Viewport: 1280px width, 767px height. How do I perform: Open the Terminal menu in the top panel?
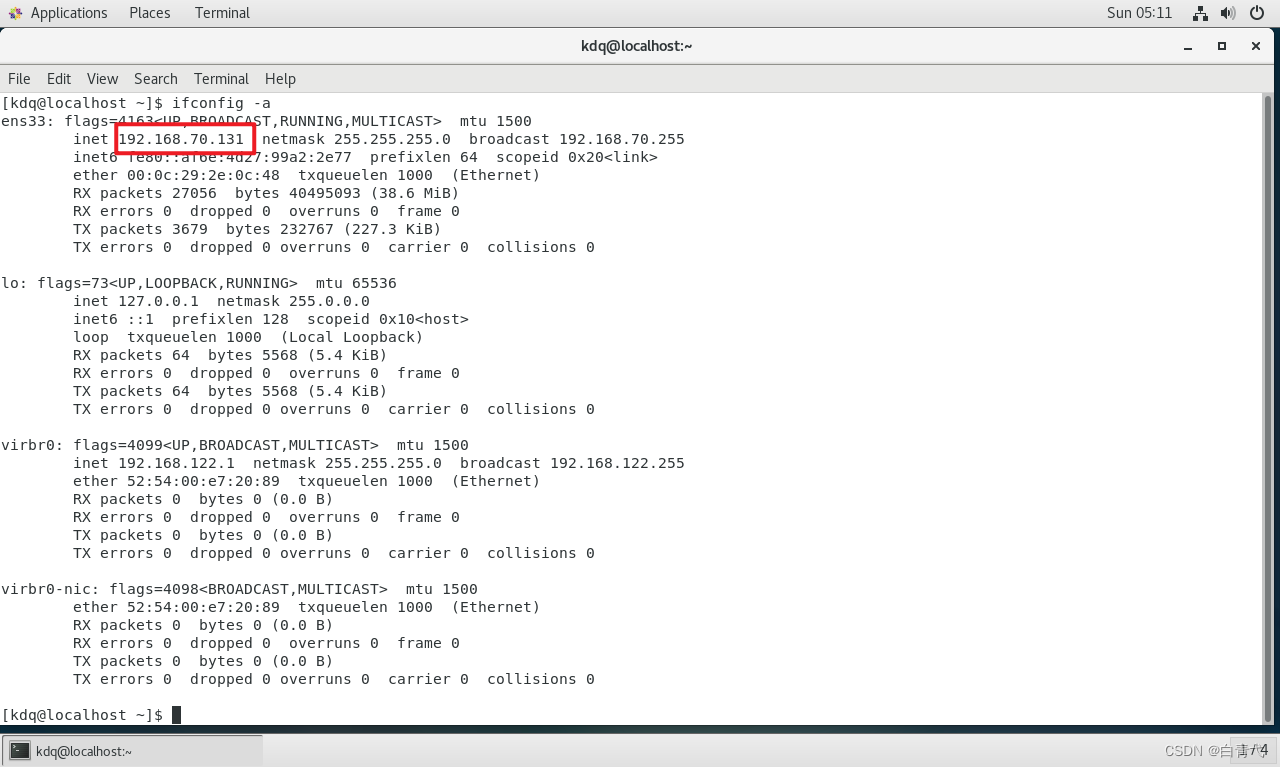pyautogui.click(x=222, y=13)
